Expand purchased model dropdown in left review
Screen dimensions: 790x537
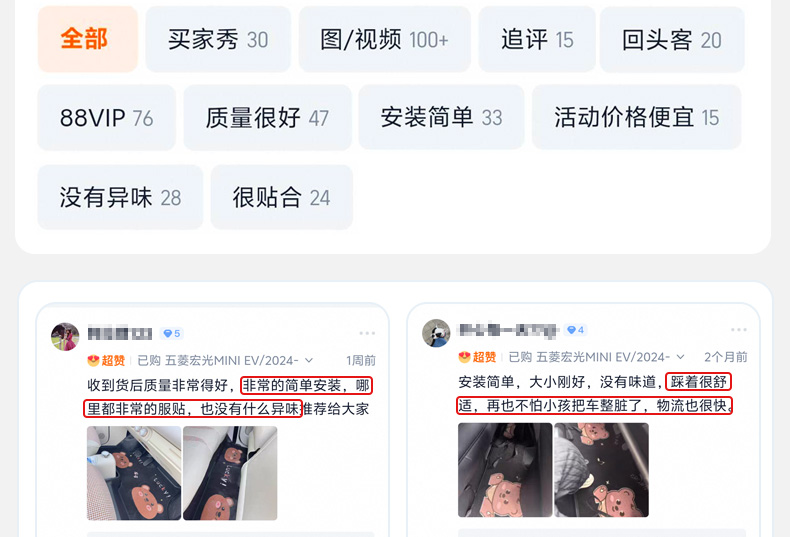[309, 360]
